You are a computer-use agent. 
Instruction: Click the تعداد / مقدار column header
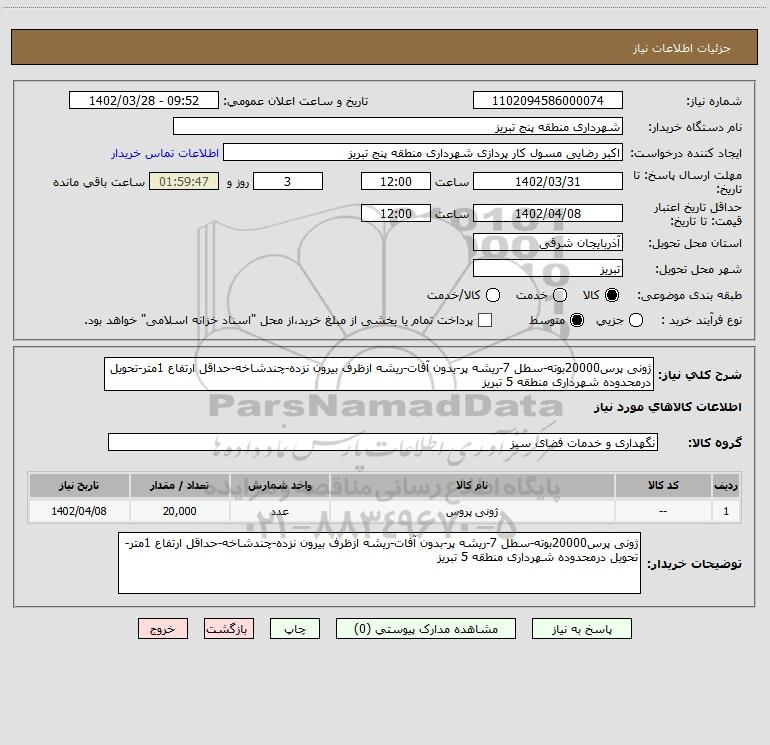point(180,486)
